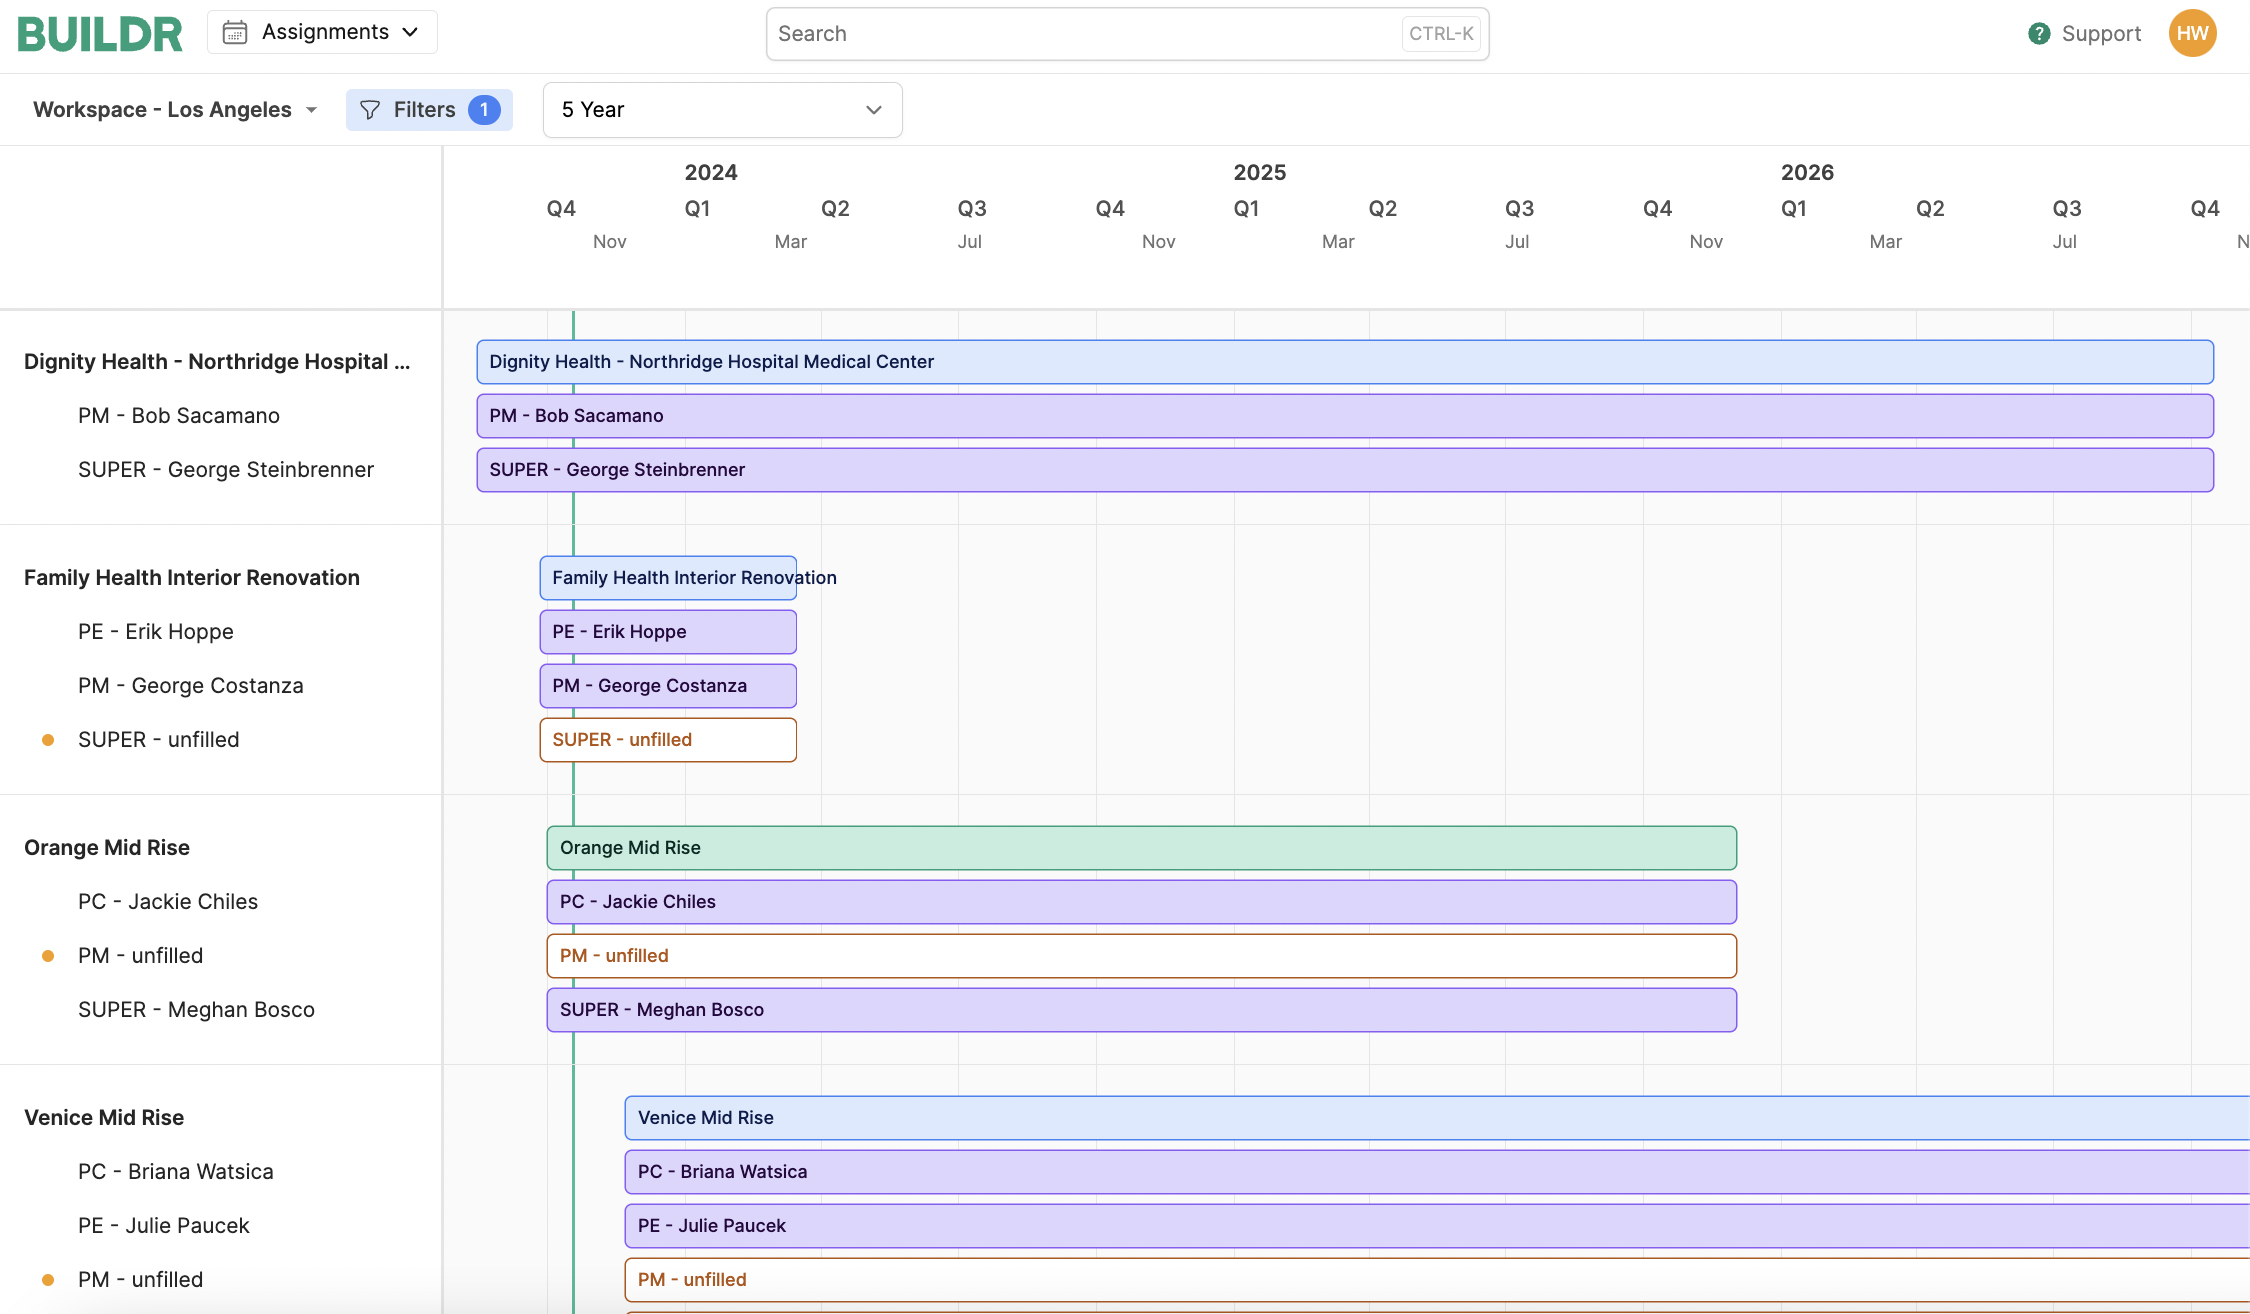Click the green Orange Mid Rise timeline bar
This screenshot has height=1314, width=2250.
(1142, 848)
